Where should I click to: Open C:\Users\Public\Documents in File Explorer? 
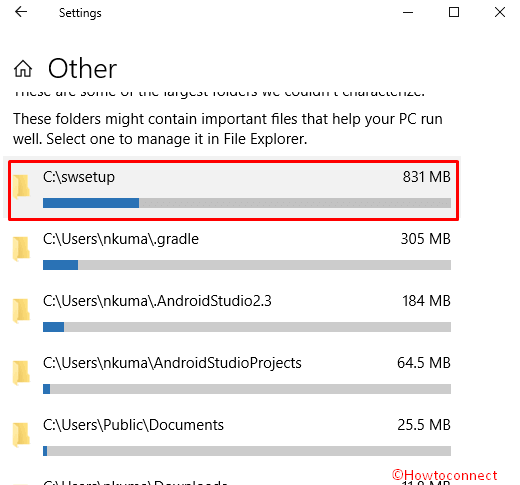click(233, 438)
